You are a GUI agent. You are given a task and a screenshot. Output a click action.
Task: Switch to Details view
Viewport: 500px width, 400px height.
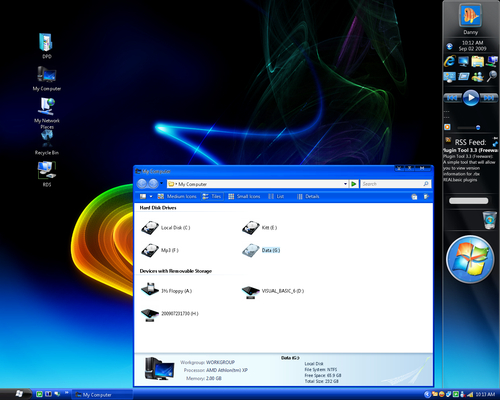coord(308,197)
